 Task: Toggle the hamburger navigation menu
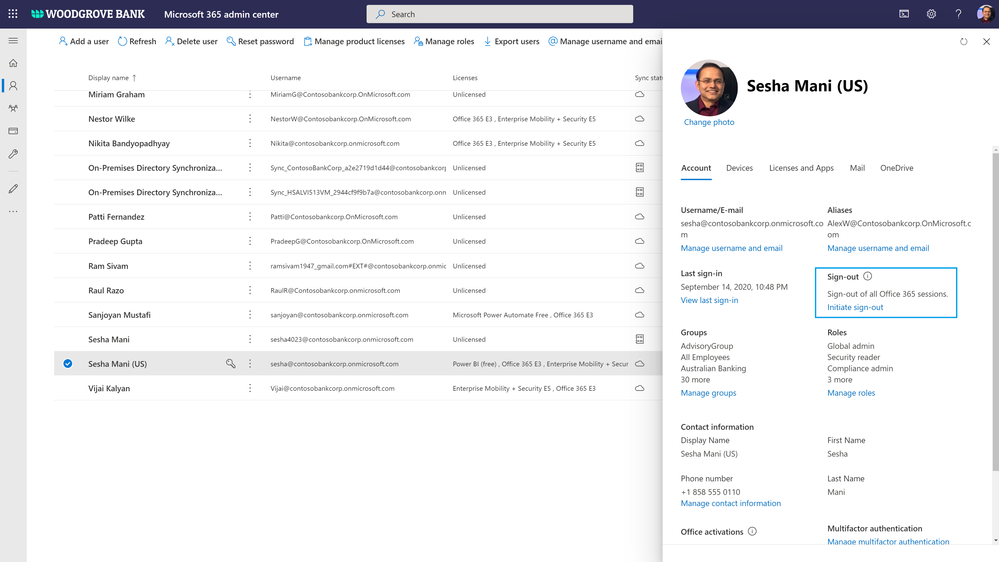(x=13, y=41)
